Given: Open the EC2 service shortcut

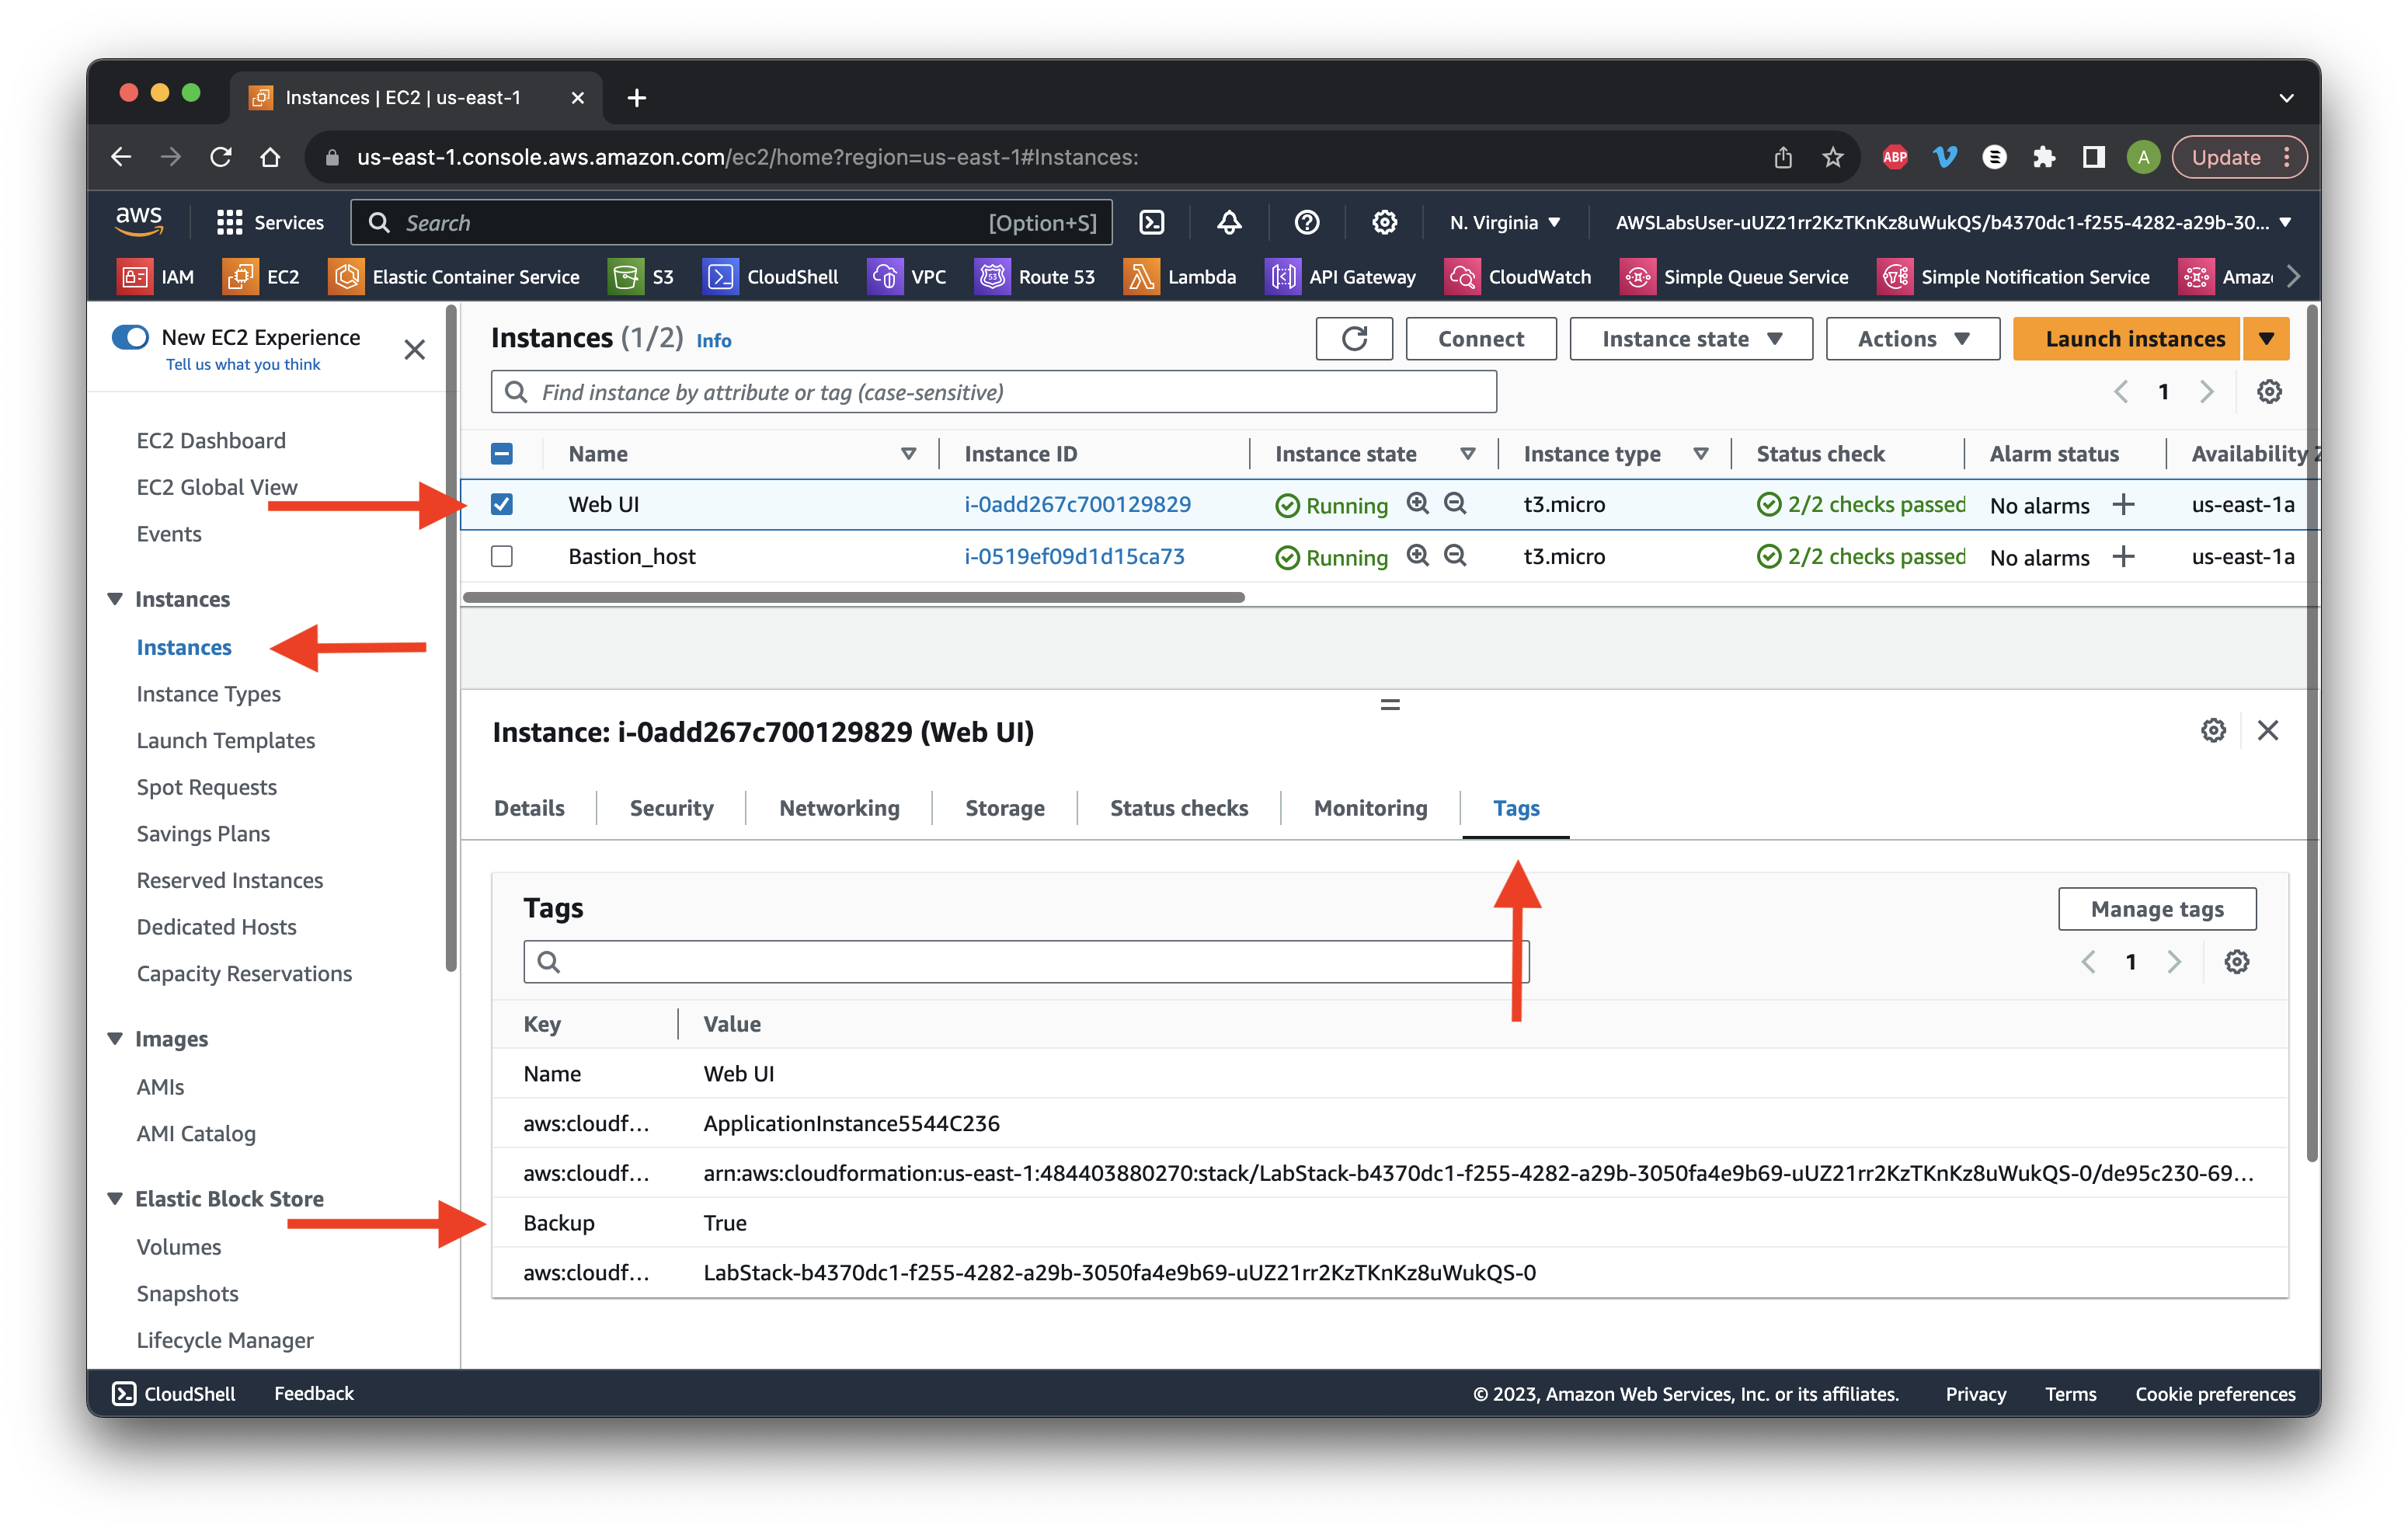Looking at the screenshot, I should tap(261, 277).
